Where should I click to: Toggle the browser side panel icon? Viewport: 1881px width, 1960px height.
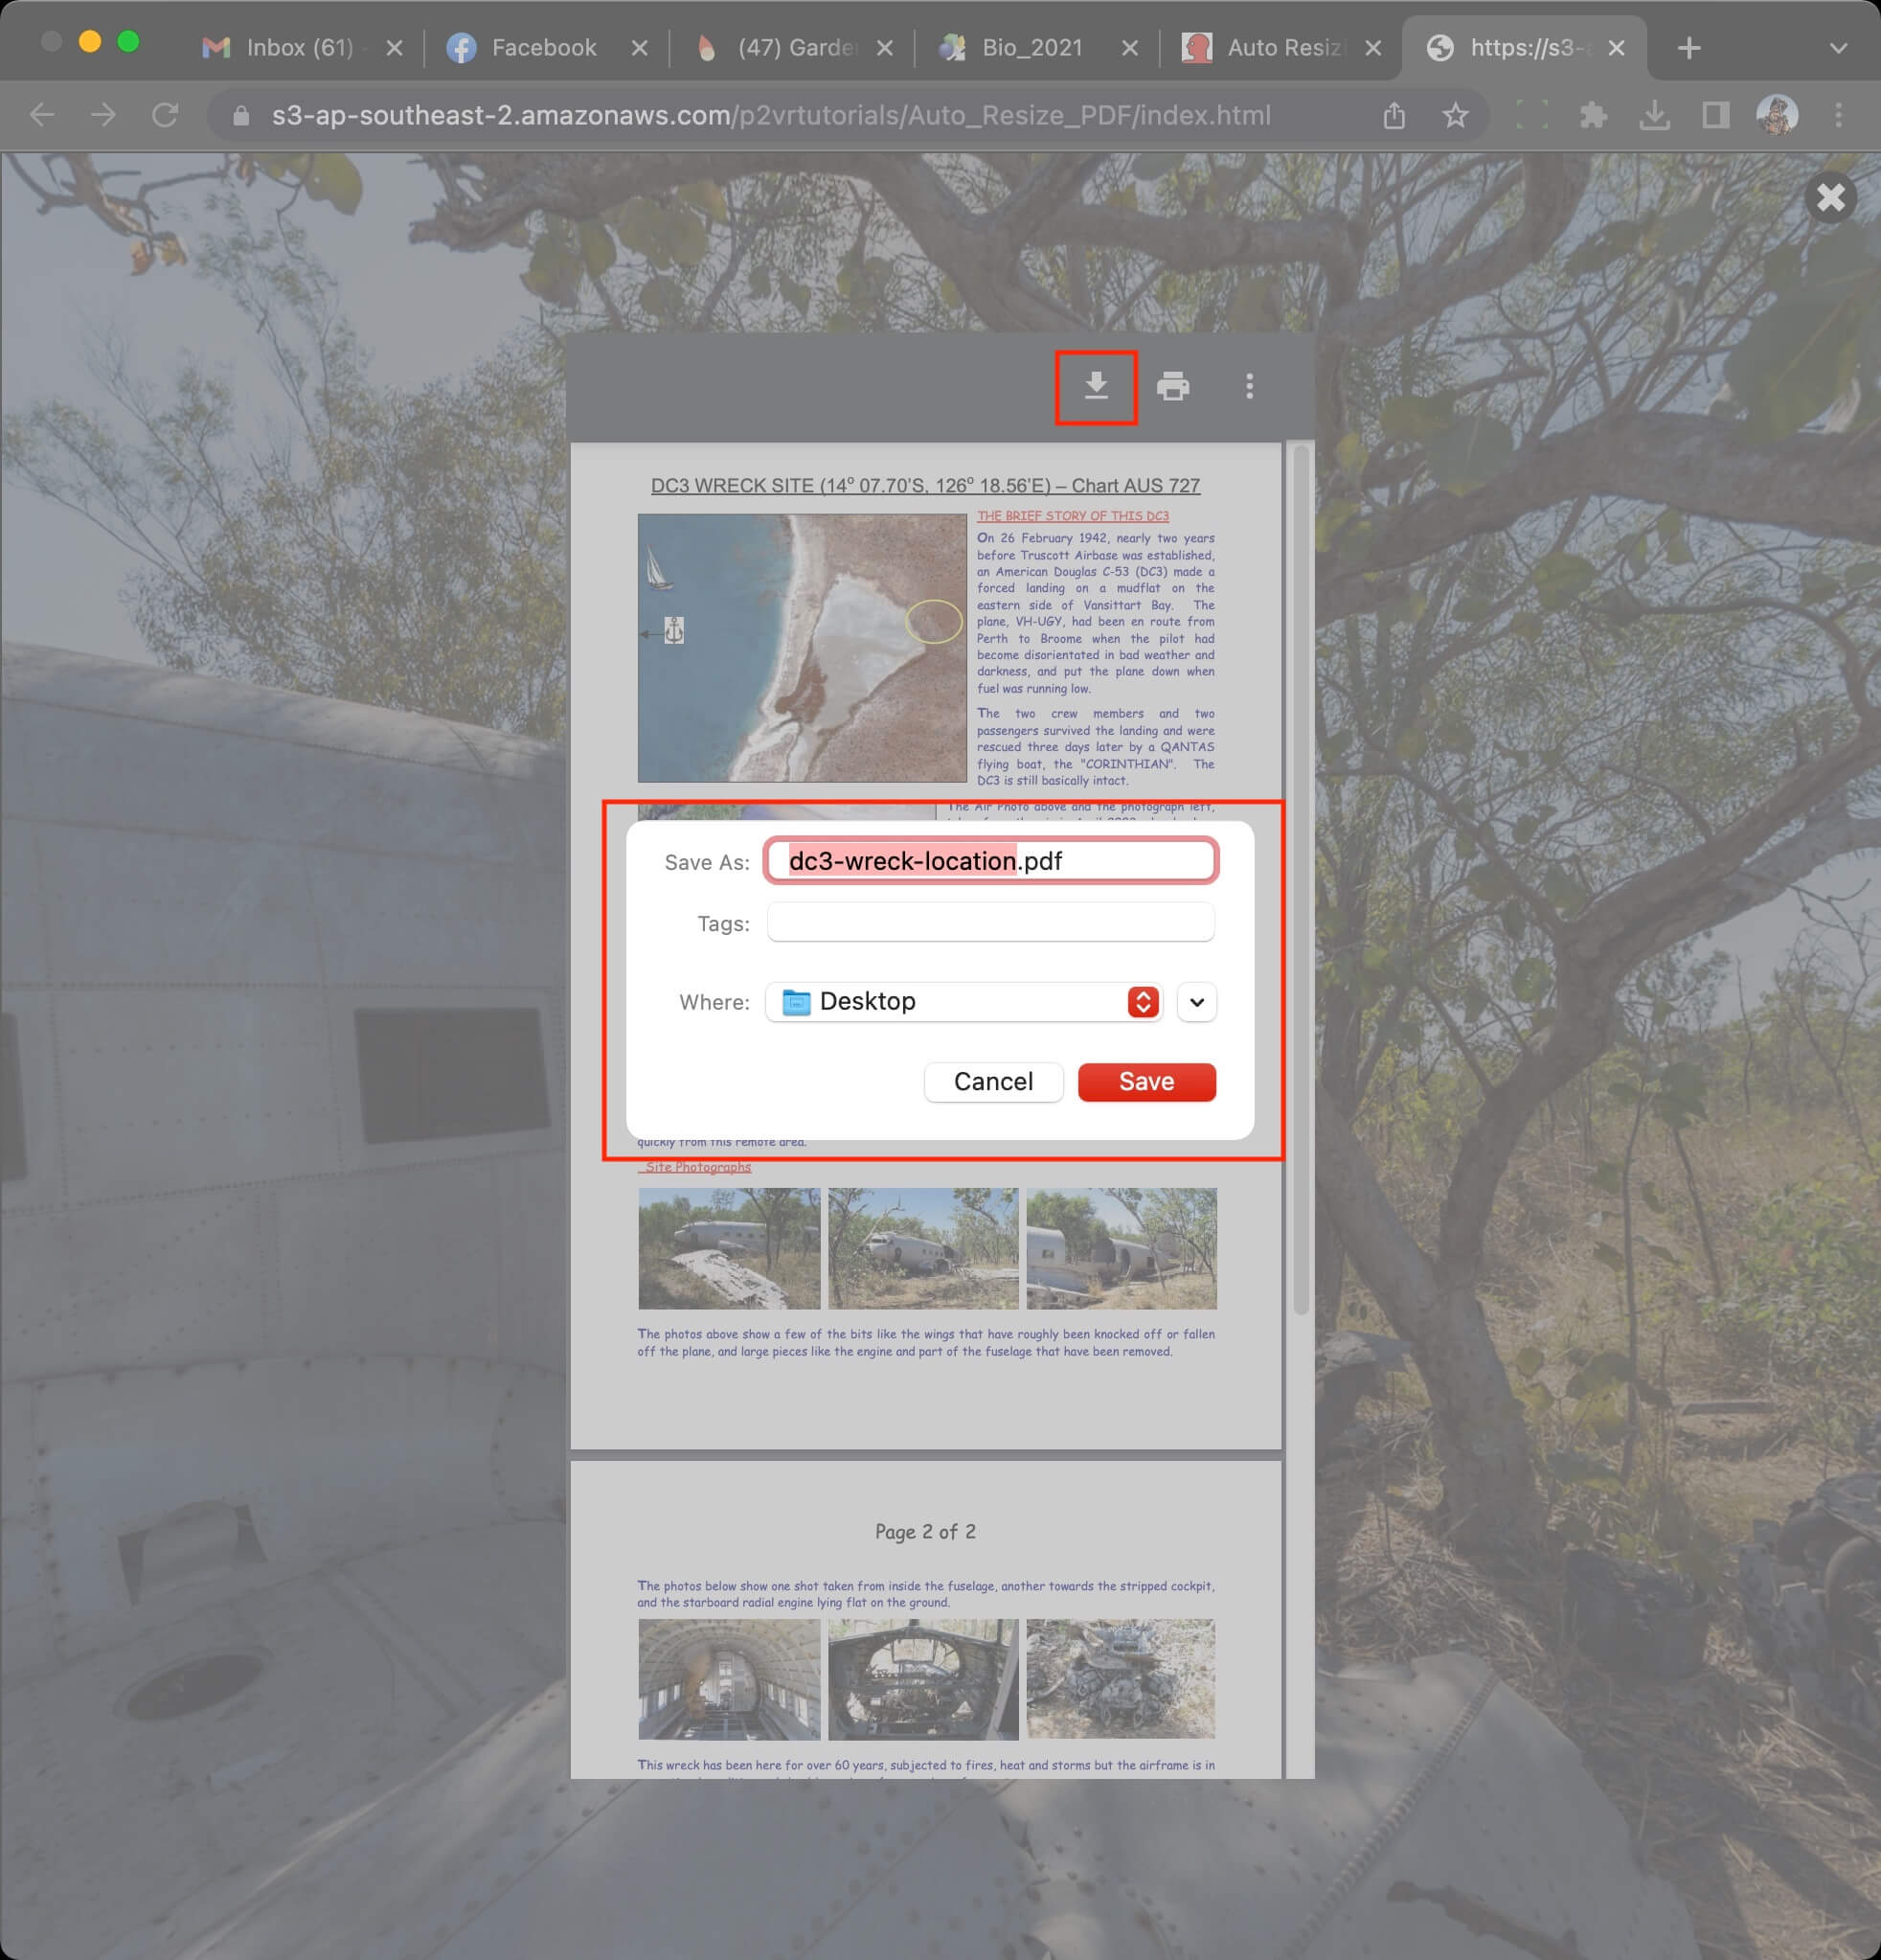[x=1715, y=116]
